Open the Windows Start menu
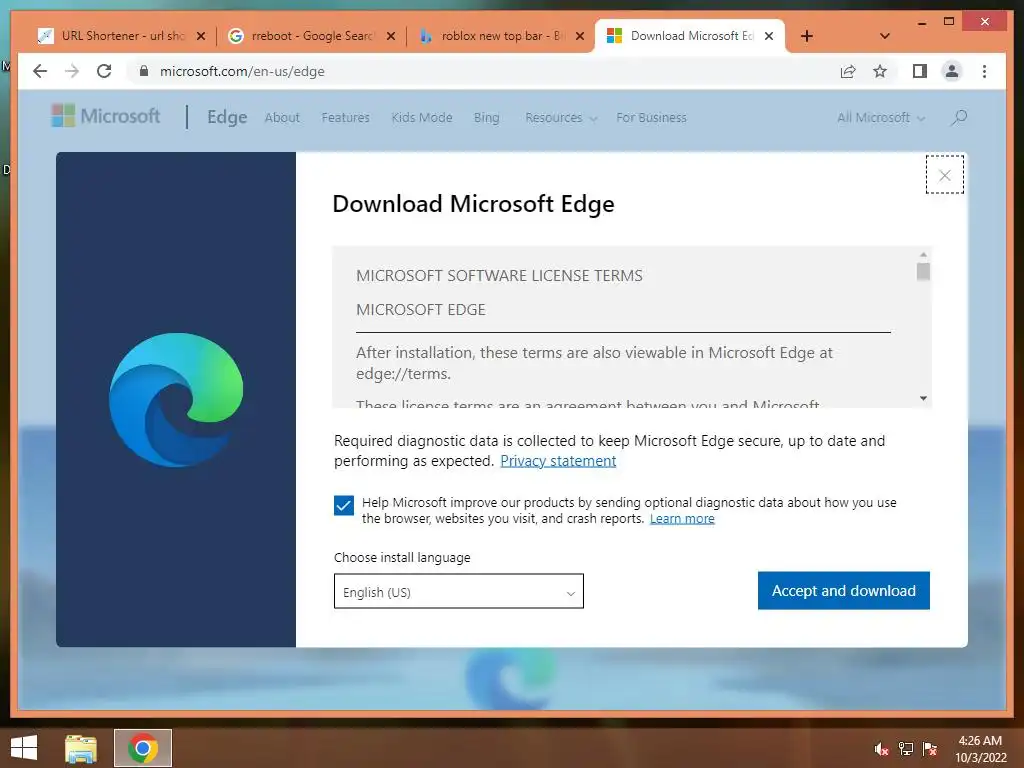 click(24, 748)
